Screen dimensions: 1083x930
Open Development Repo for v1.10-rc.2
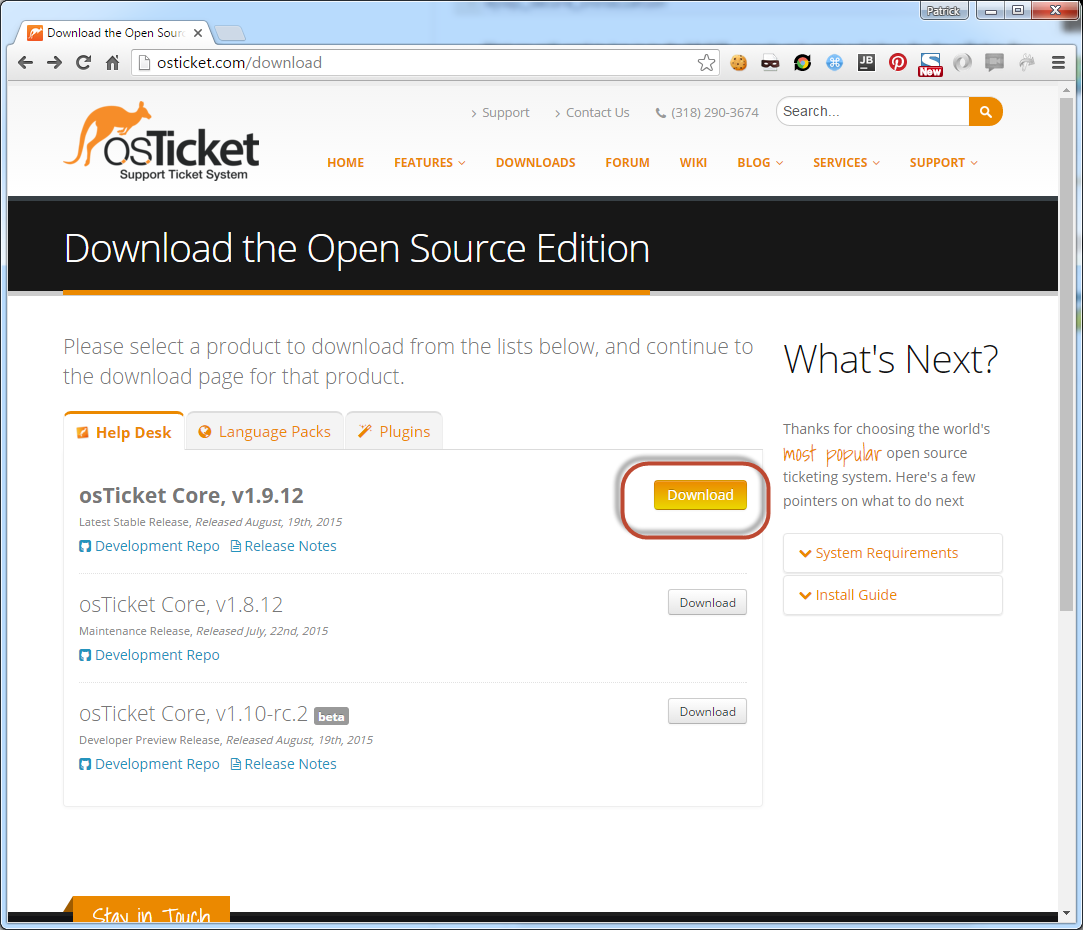coord(149,764)
